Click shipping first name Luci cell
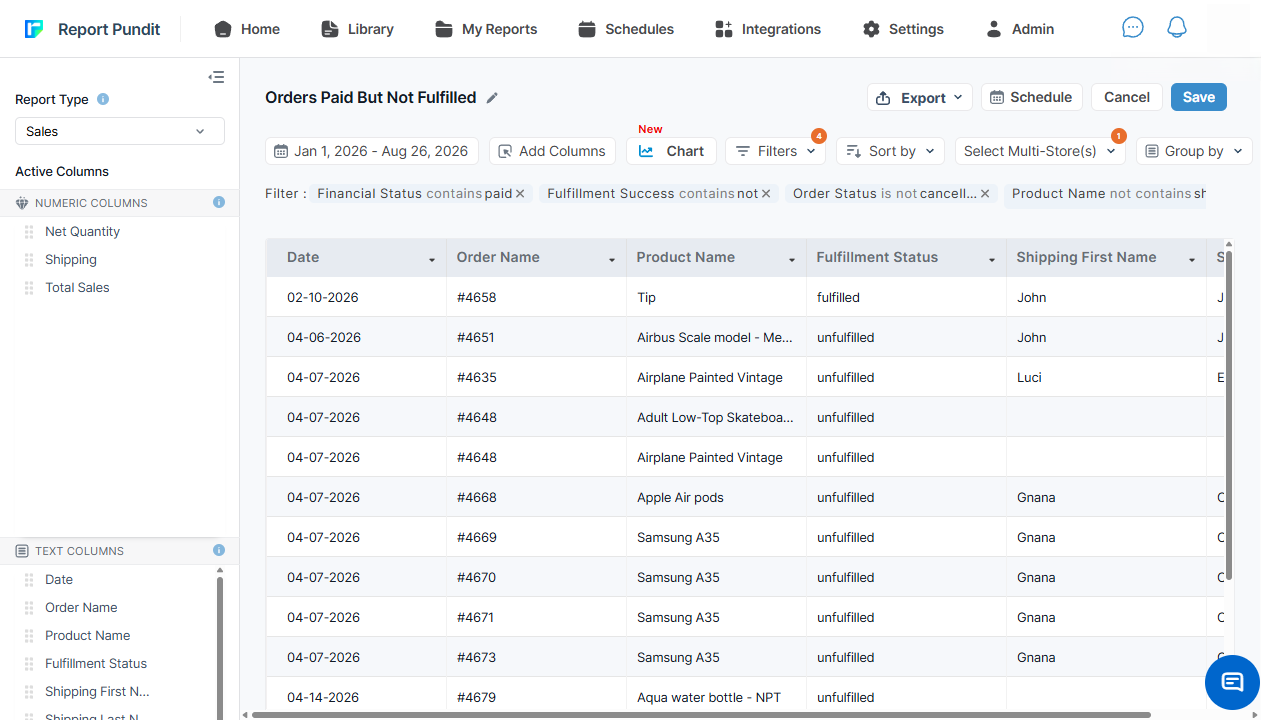Image resolution: width=1261 pixels, height=720 pixels. point(1106,377)
